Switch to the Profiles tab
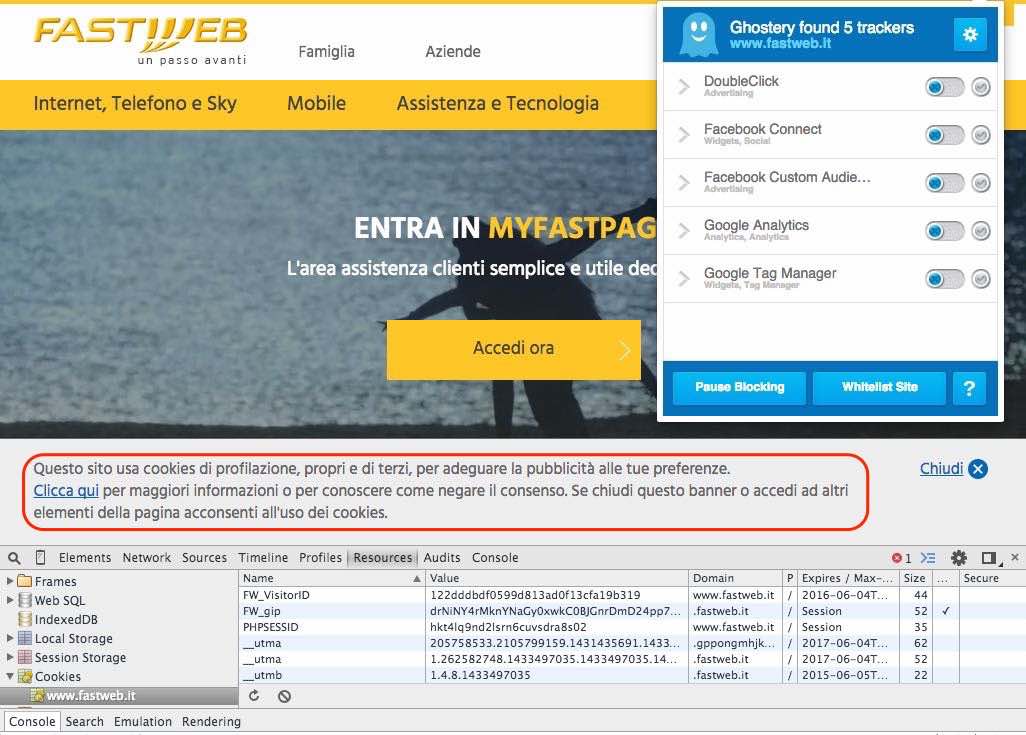 tap(320, 558)
